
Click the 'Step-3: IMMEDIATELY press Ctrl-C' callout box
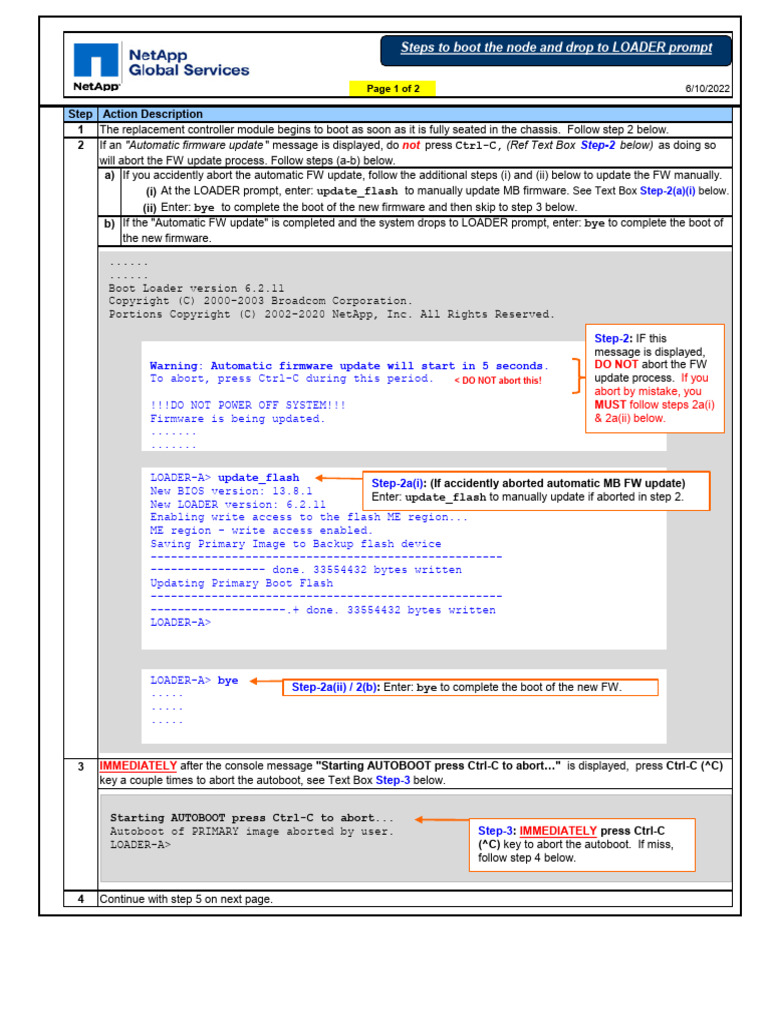point(583,844)
